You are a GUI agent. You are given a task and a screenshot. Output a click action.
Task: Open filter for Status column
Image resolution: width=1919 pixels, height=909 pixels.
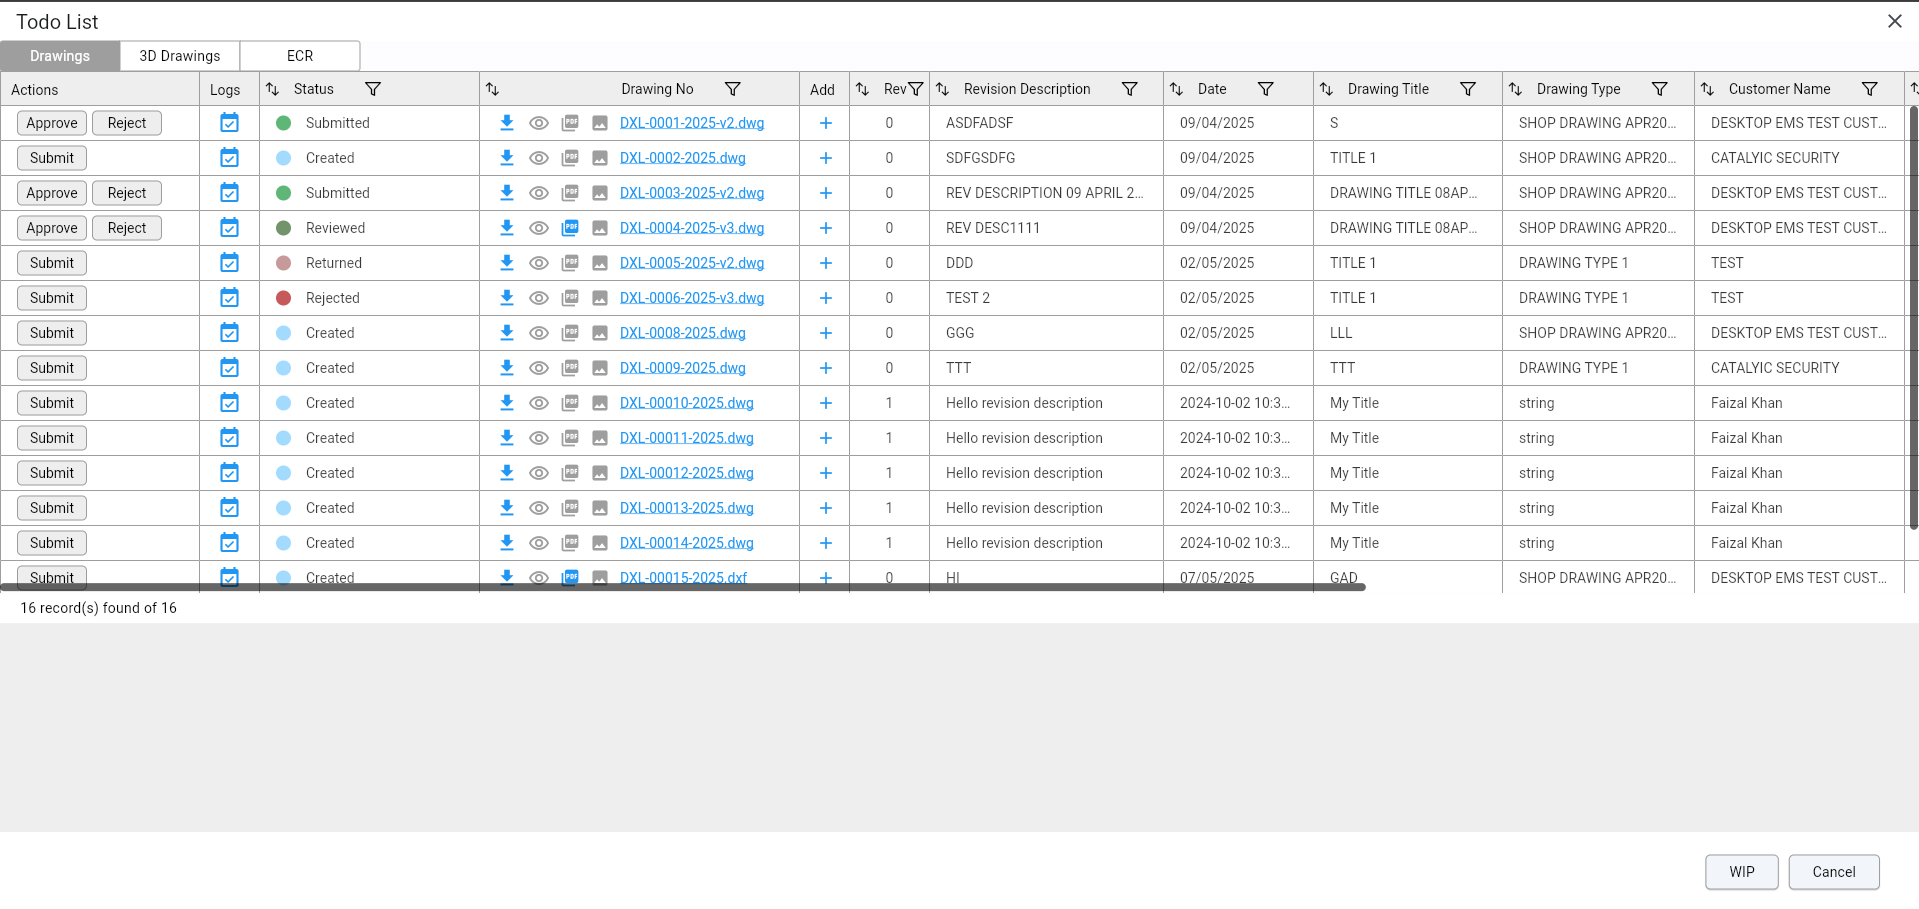click(x=373, y=89)
